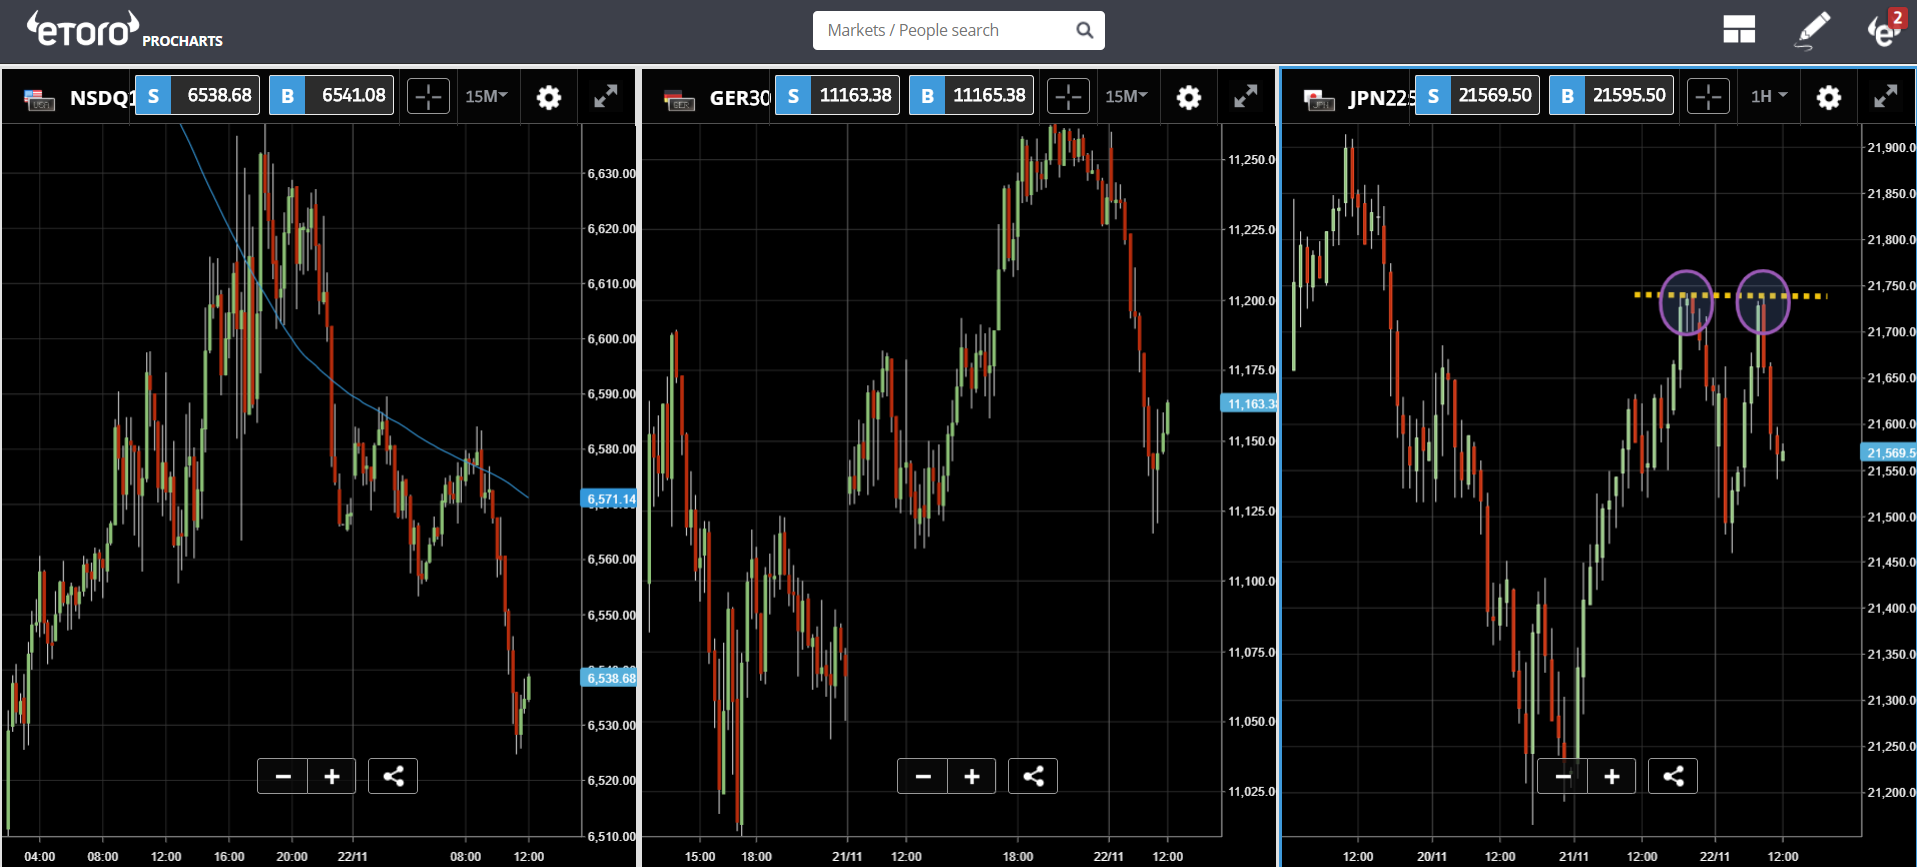
Task: Click the GER30 Sell 11163.38 button
Action: (x=837, y=95)
